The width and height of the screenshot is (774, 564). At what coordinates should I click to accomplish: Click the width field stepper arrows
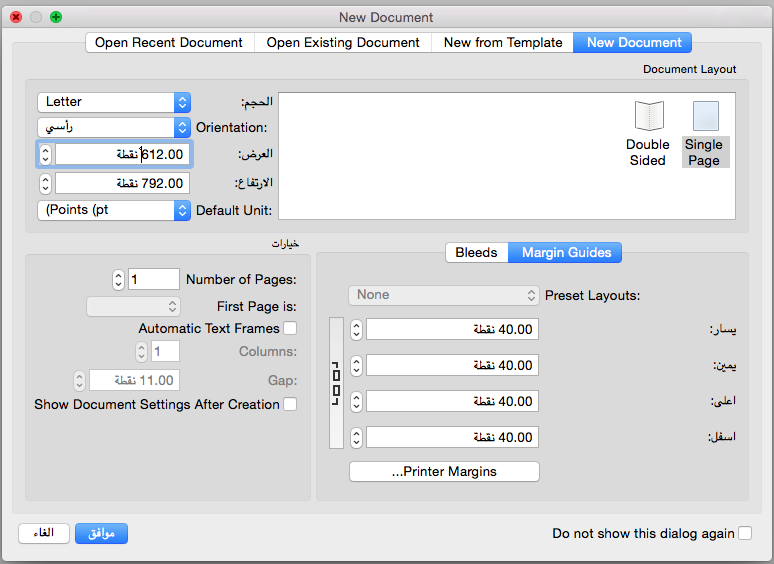click(x=46, y=154)
